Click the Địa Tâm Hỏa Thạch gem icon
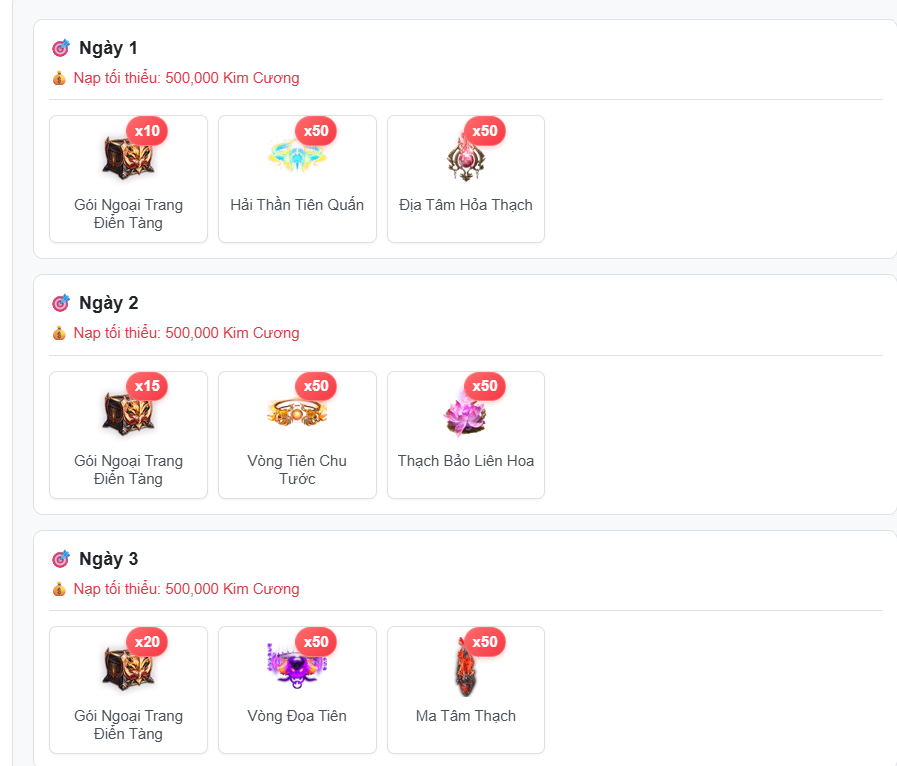 click(x=466, y=158)
